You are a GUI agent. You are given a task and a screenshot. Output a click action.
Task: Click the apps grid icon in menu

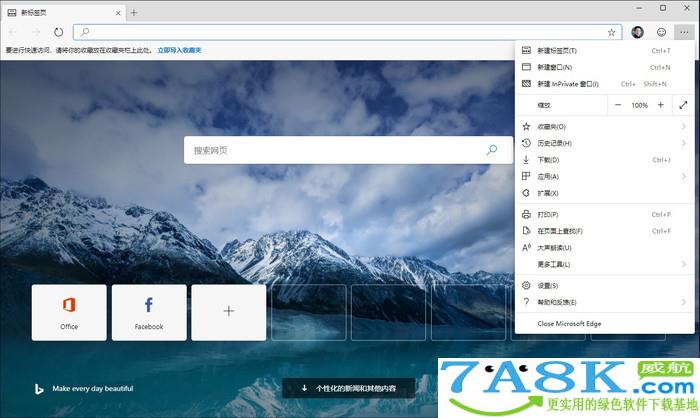click(526, 176)
